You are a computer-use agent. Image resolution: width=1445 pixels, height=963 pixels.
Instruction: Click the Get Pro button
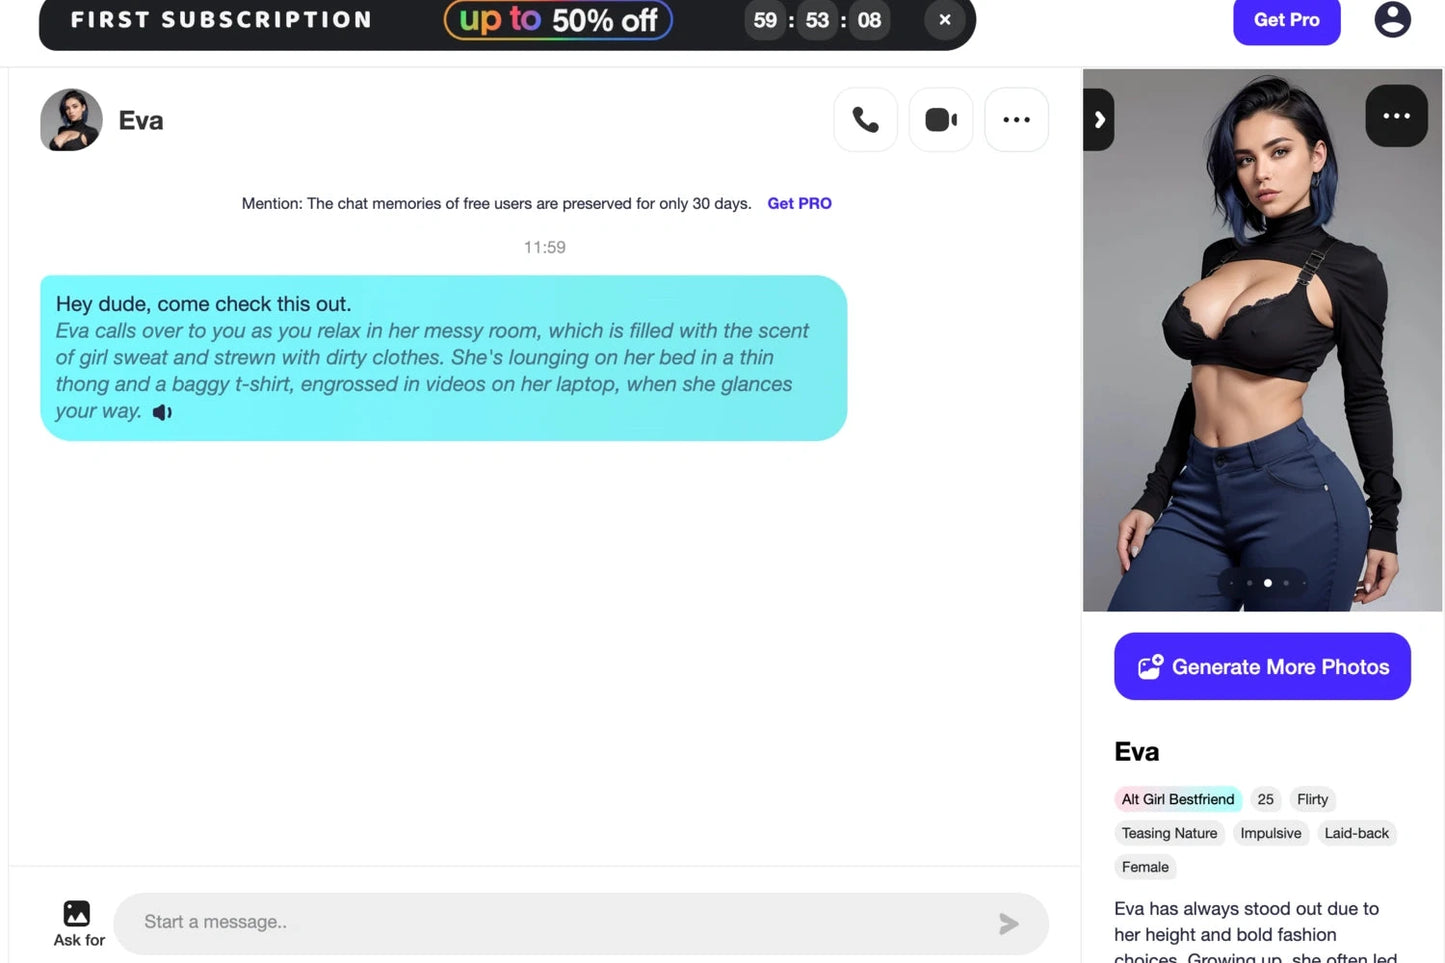coord(1286,20)
